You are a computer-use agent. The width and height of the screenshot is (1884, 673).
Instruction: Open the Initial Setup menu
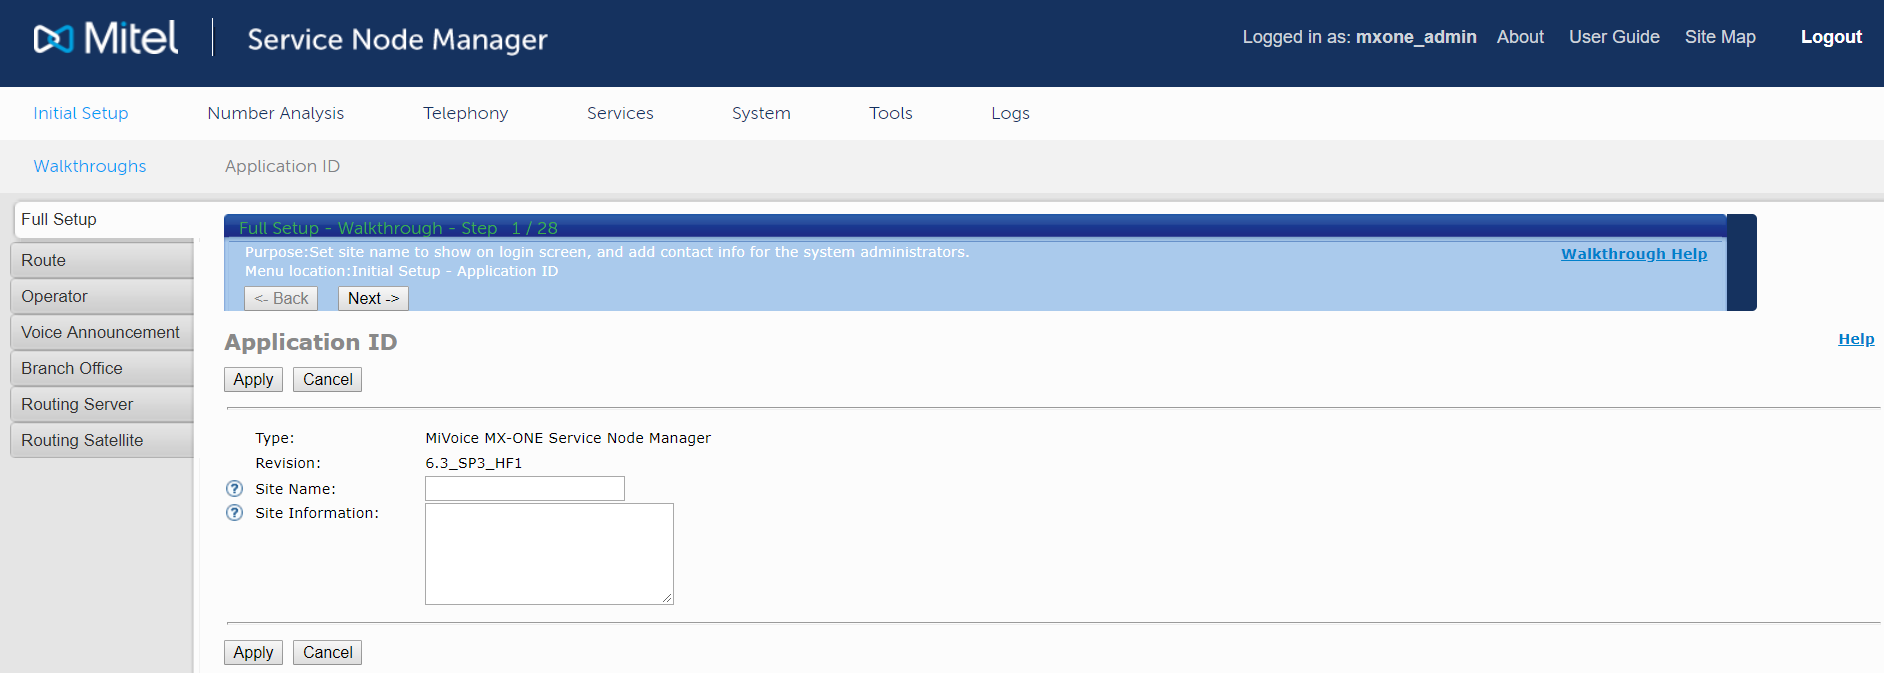pyautogui.click(x=81, y=113)
